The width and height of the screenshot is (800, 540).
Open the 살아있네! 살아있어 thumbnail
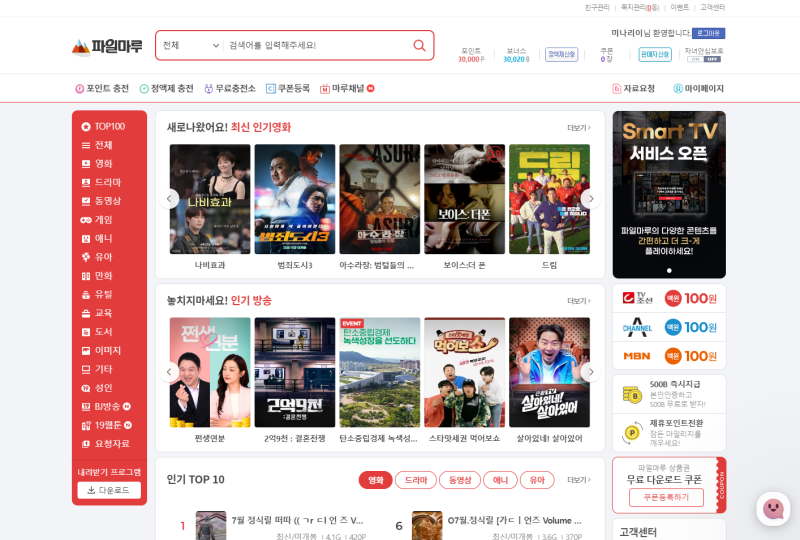[549, 373]
